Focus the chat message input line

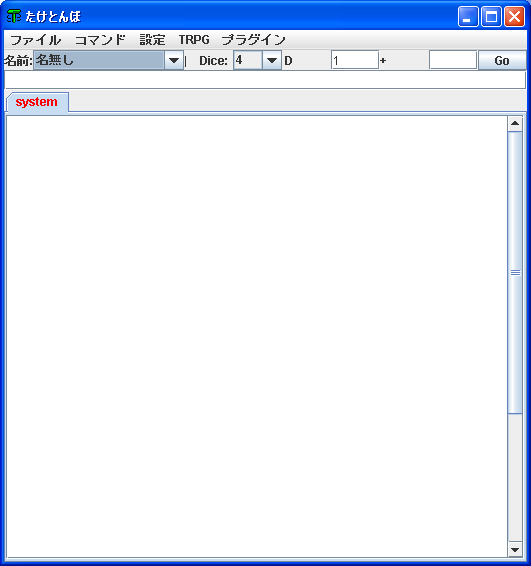point(265,80)
